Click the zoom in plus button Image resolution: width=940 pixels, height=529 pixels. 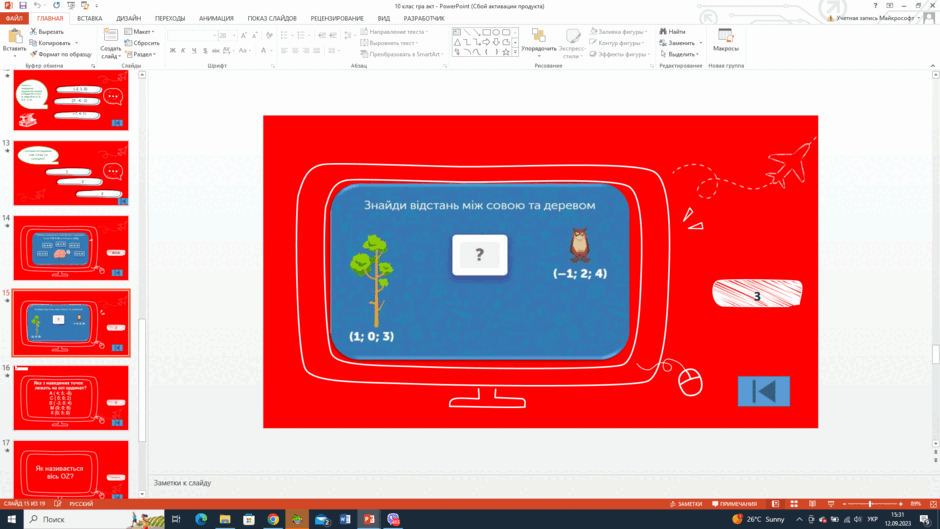coord(900,504)
